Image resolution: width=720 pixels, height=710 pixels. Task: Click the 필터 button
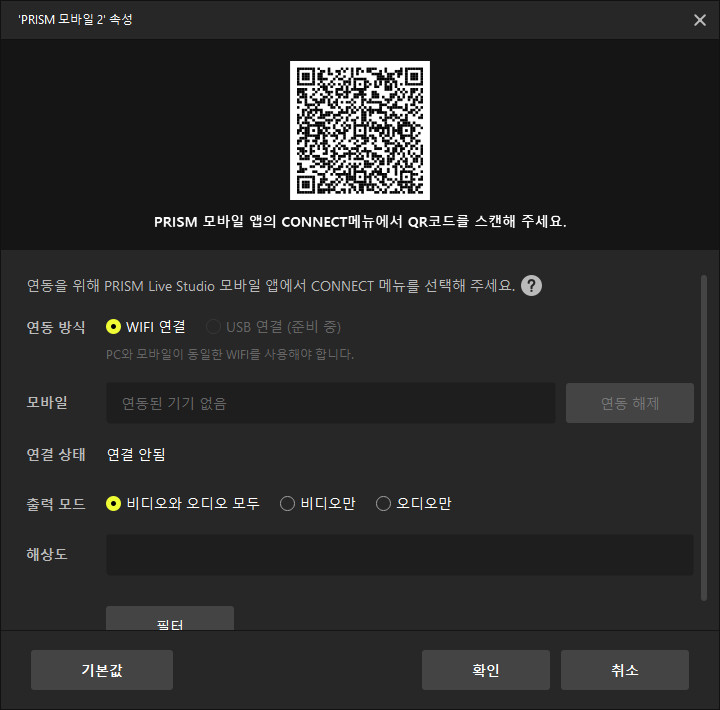coord(170,619)
